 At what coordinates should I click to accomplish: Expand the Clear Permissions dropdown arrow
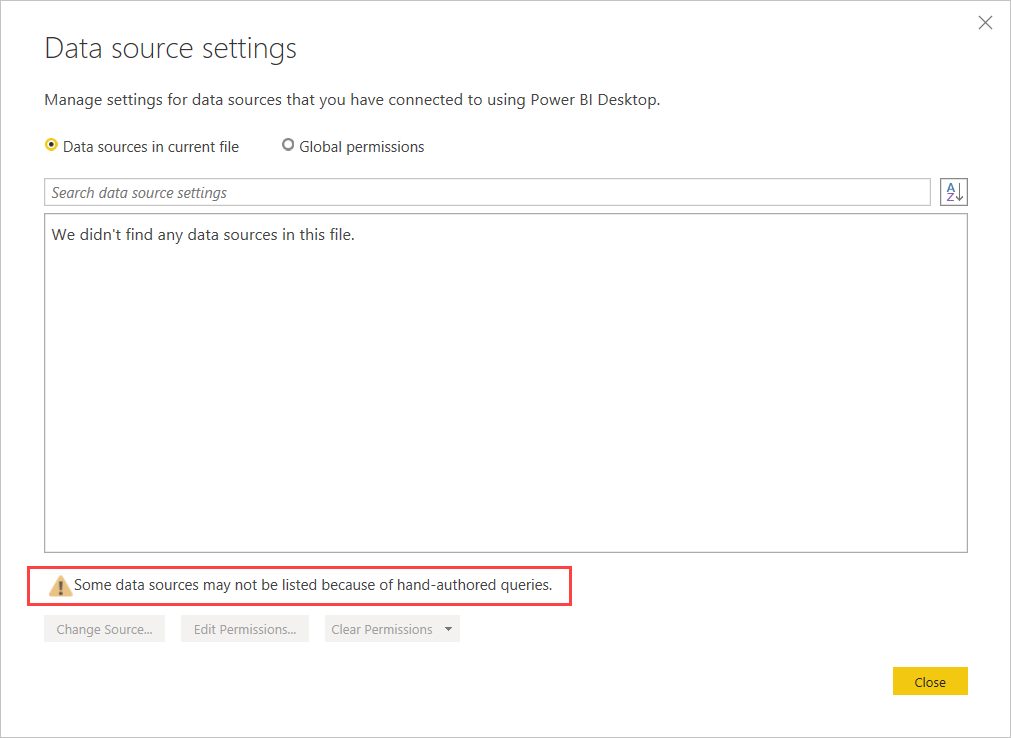(448, 629)
